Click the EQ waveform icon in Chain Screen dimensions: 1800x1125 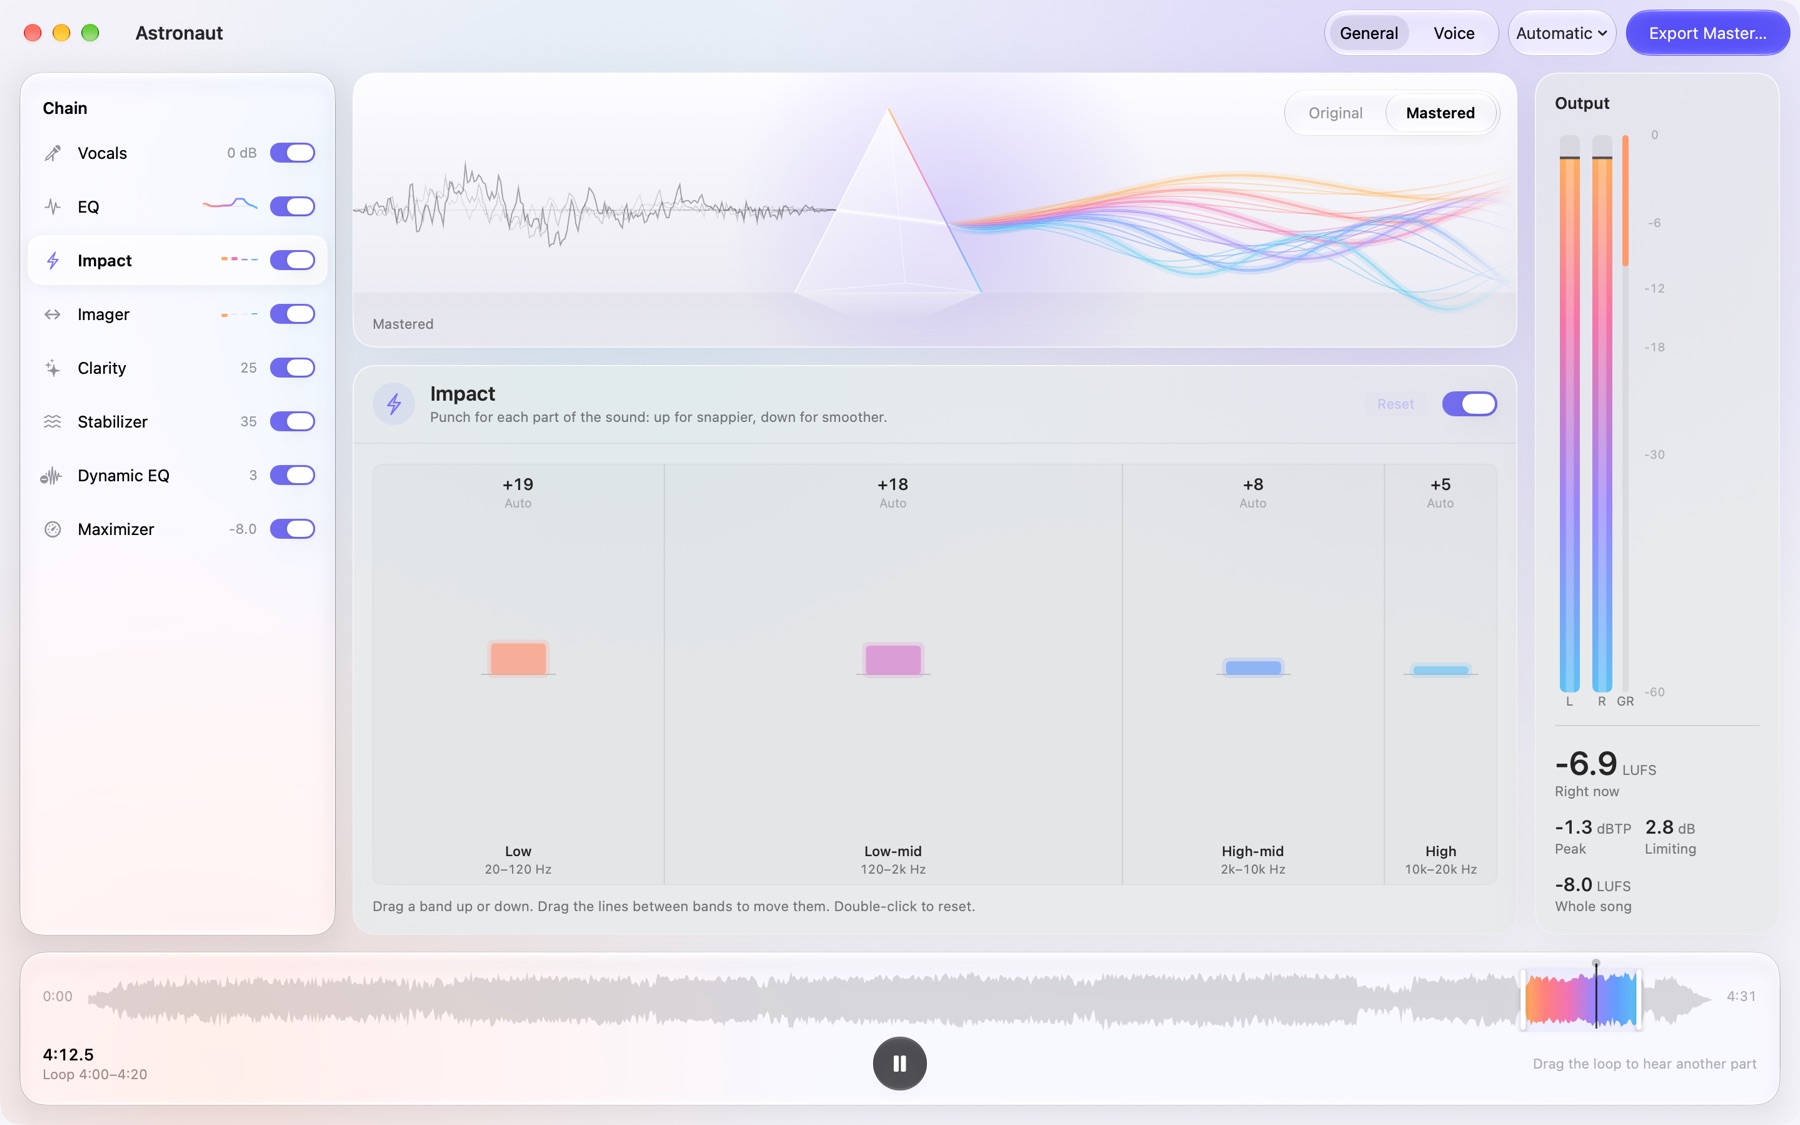tap(53, 207)
